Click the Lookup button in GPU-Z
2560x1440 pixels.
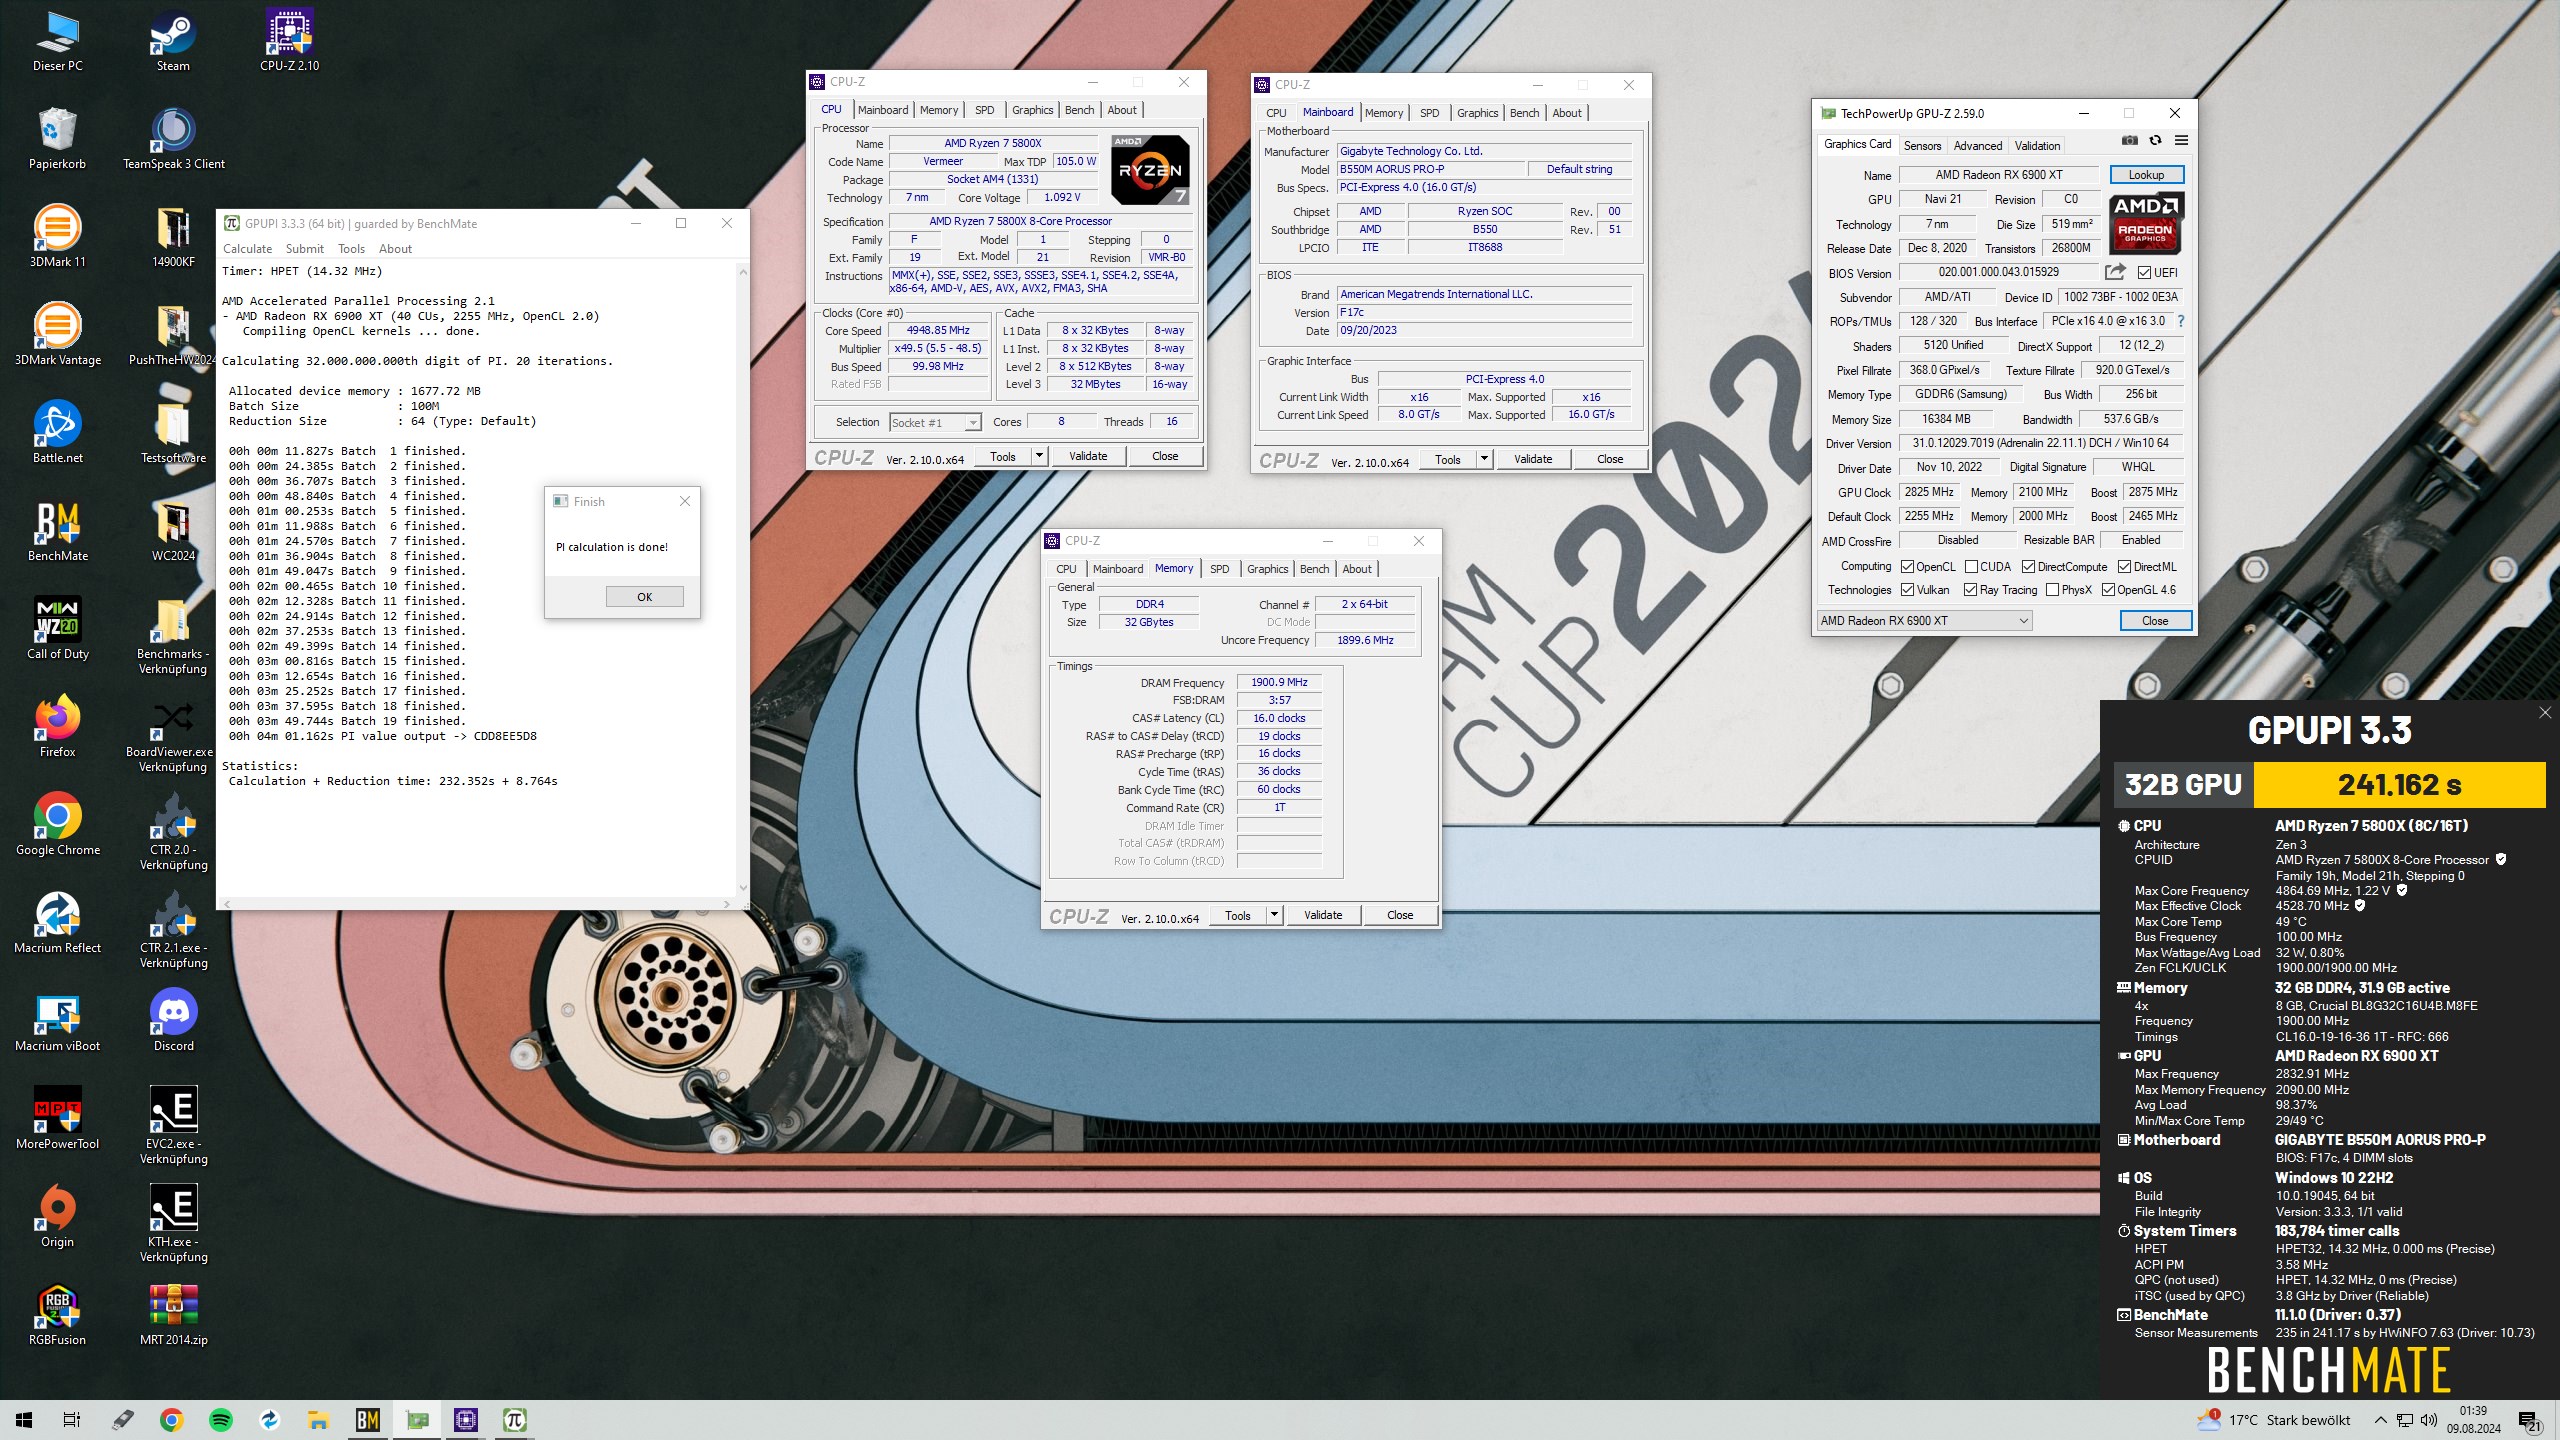point(2146,175)
